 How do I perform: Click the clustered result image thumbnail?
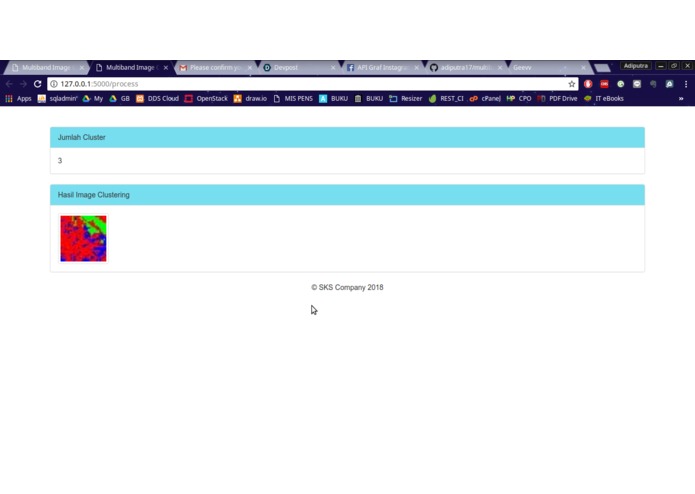tap(83, 238)
